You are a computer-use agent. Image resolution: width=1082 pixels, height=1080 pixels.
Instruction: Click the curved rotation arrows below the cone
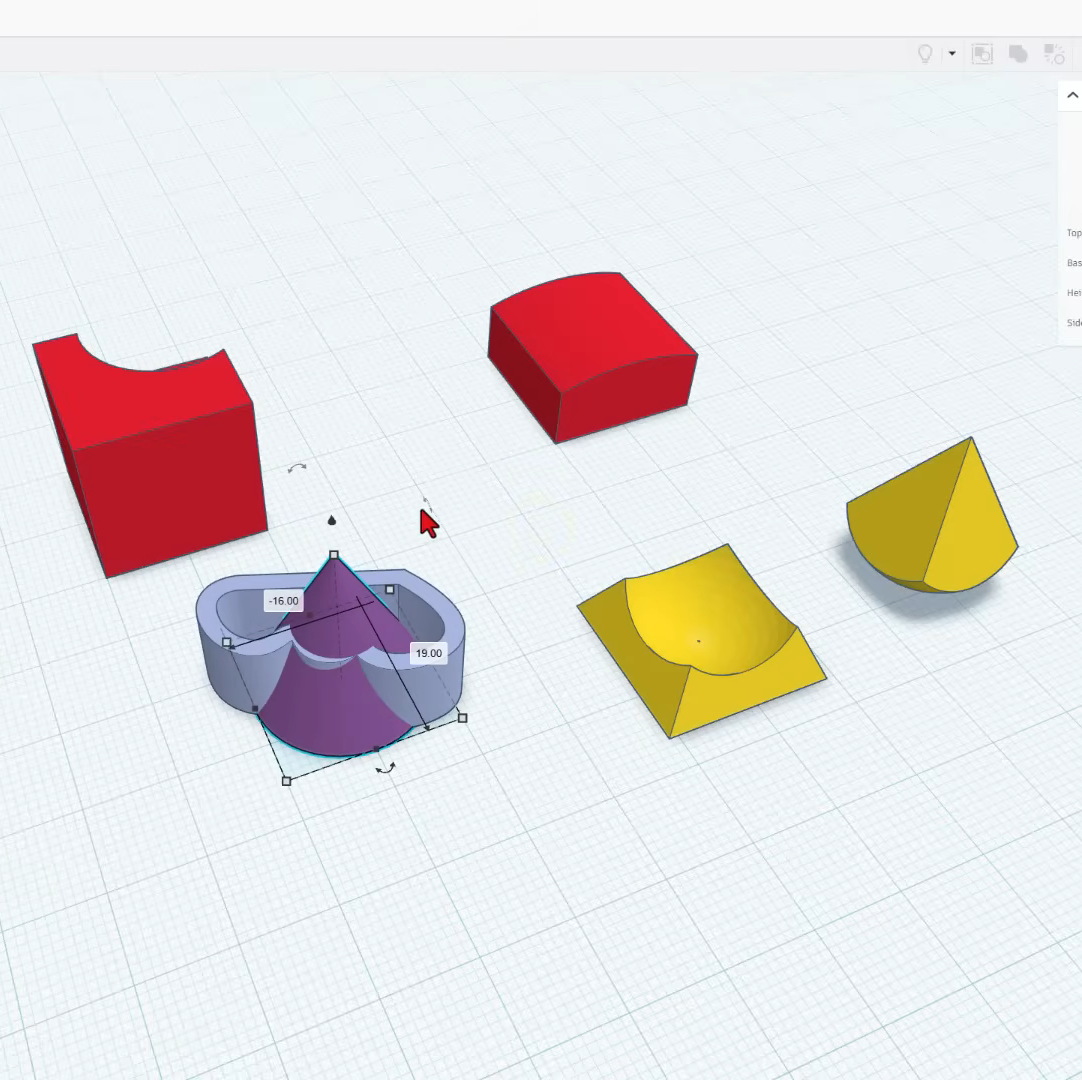click(x=385, y=768)
